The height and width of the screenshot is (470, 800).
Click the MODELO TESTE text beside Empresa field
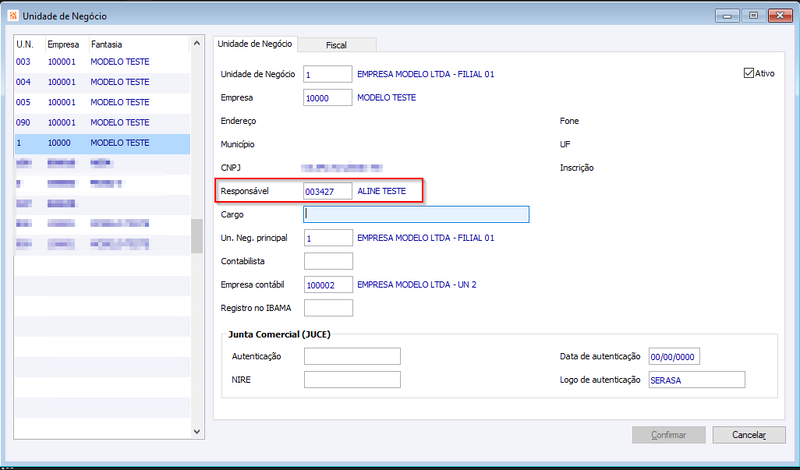(386, 97)
